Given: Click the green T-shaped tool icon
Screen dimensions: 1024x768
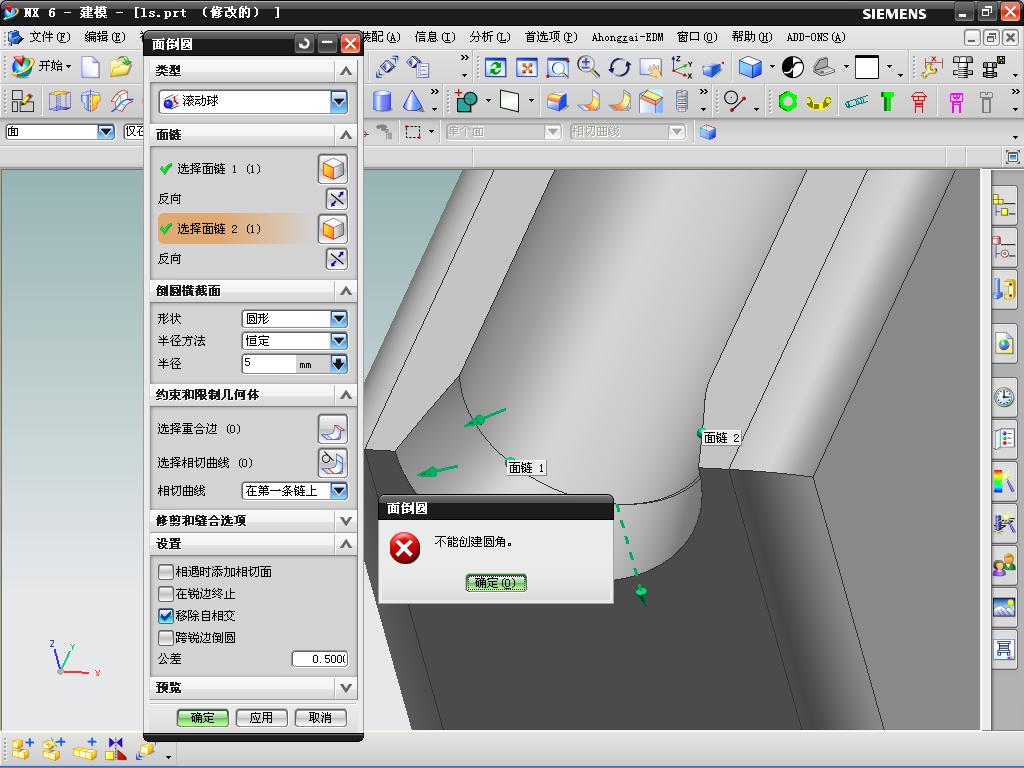Looking at the screenshot, I should 887,101.
